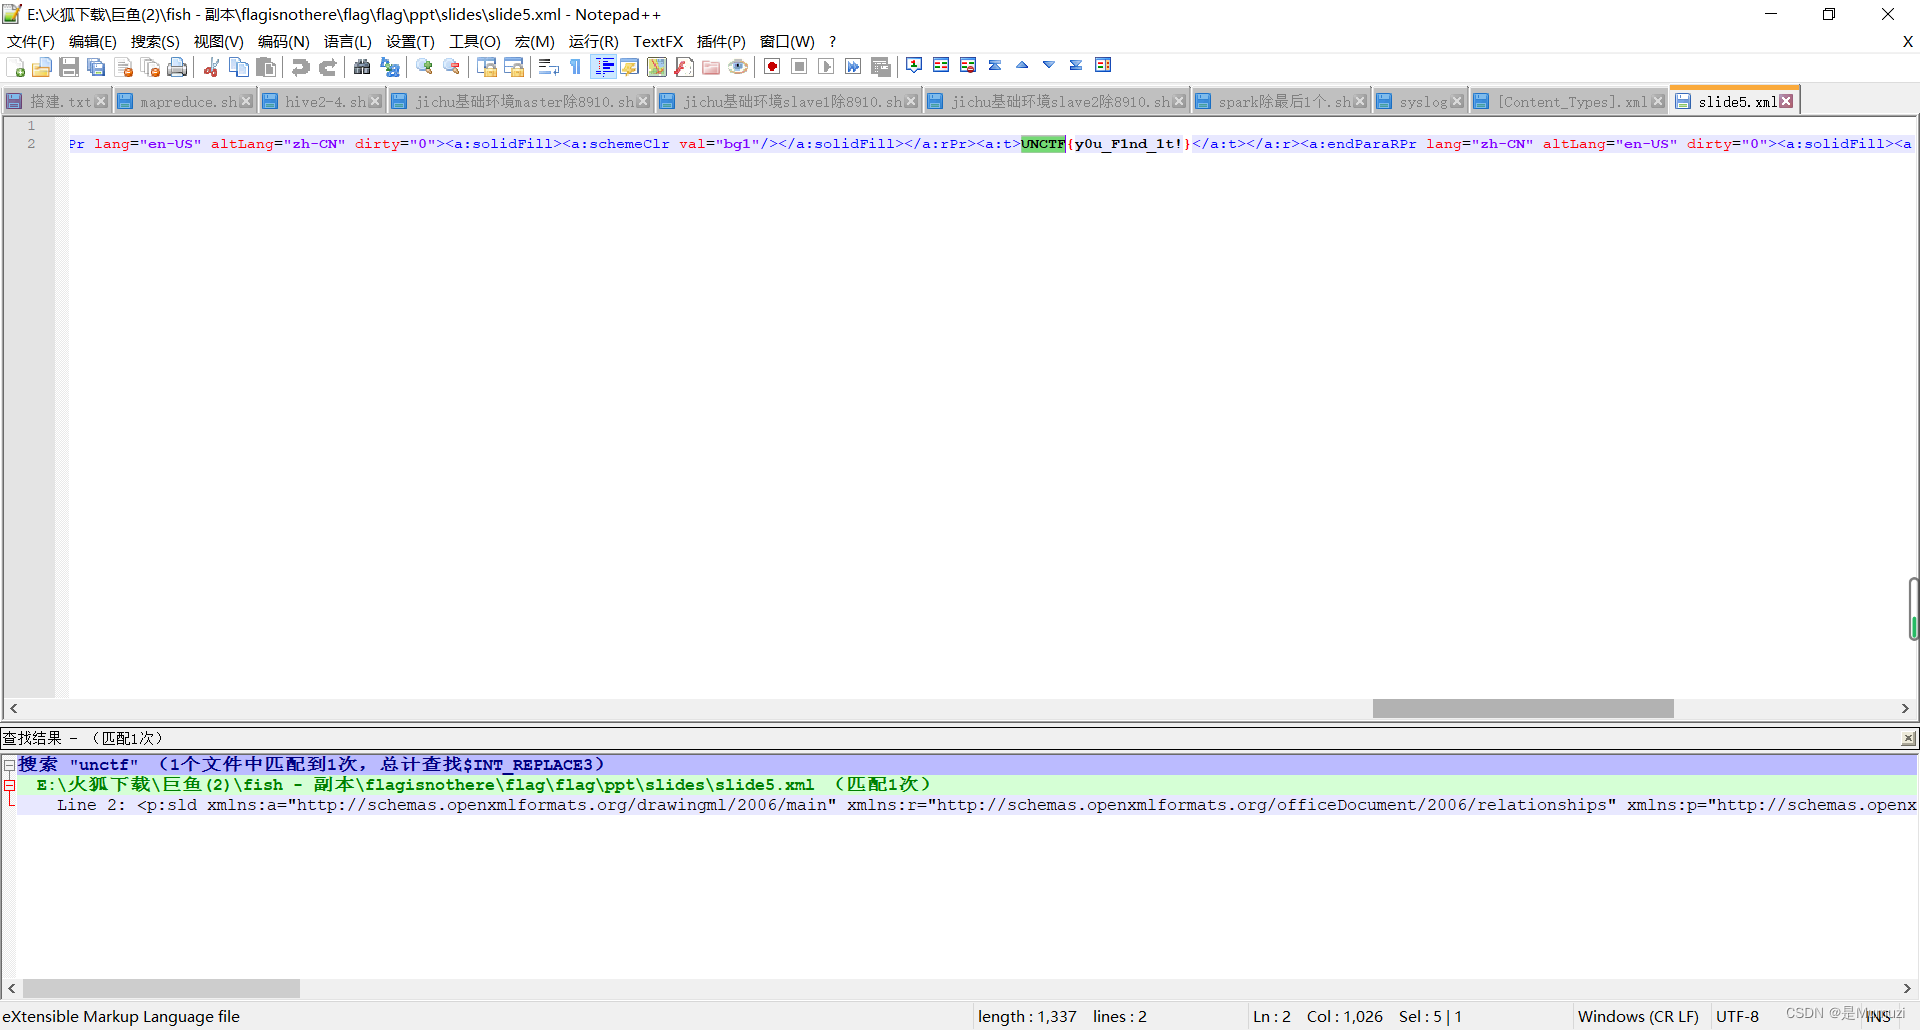Viewport: 1920px width, 1030px height.
Task: Copy the selection using the toolbar icon
Action: tap(239, 67)
